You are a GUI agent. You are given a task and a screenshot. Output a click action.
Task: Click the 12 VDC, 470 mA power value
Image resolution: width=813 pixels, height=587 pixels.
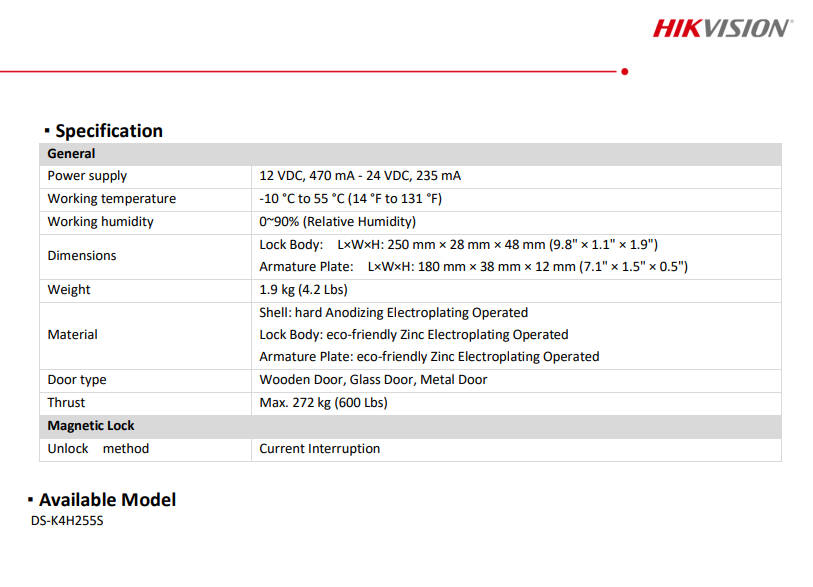pyautogui.click(x=360, y=176)
